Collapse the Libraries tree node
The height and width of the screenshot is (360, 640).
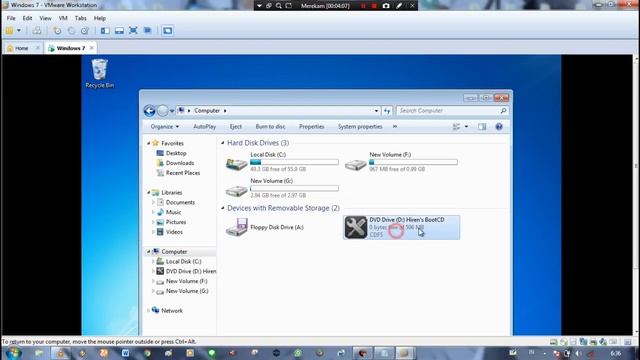pyautogui.click(x=149, y=192)
